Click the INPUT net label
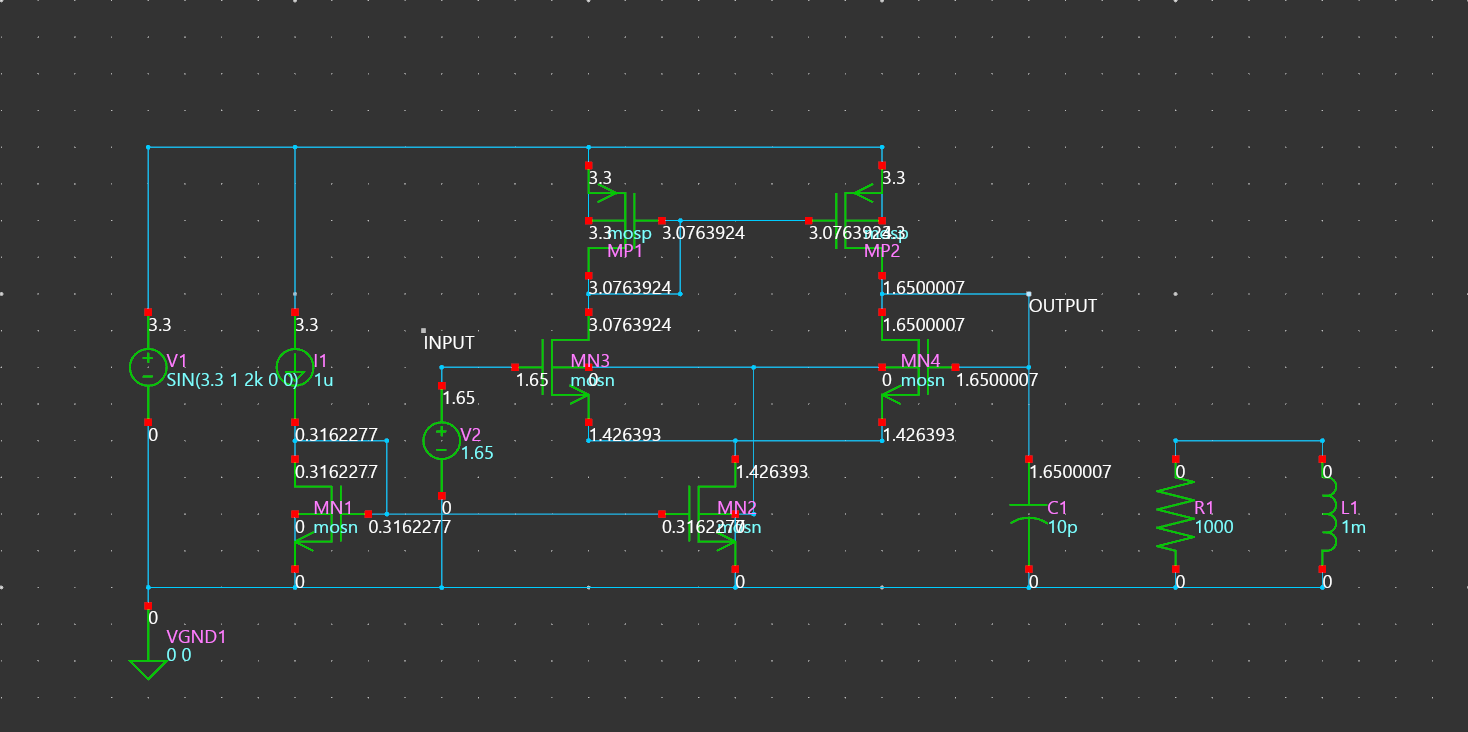Viewport: 1468px width, 732px height. (x=449, y=343)
